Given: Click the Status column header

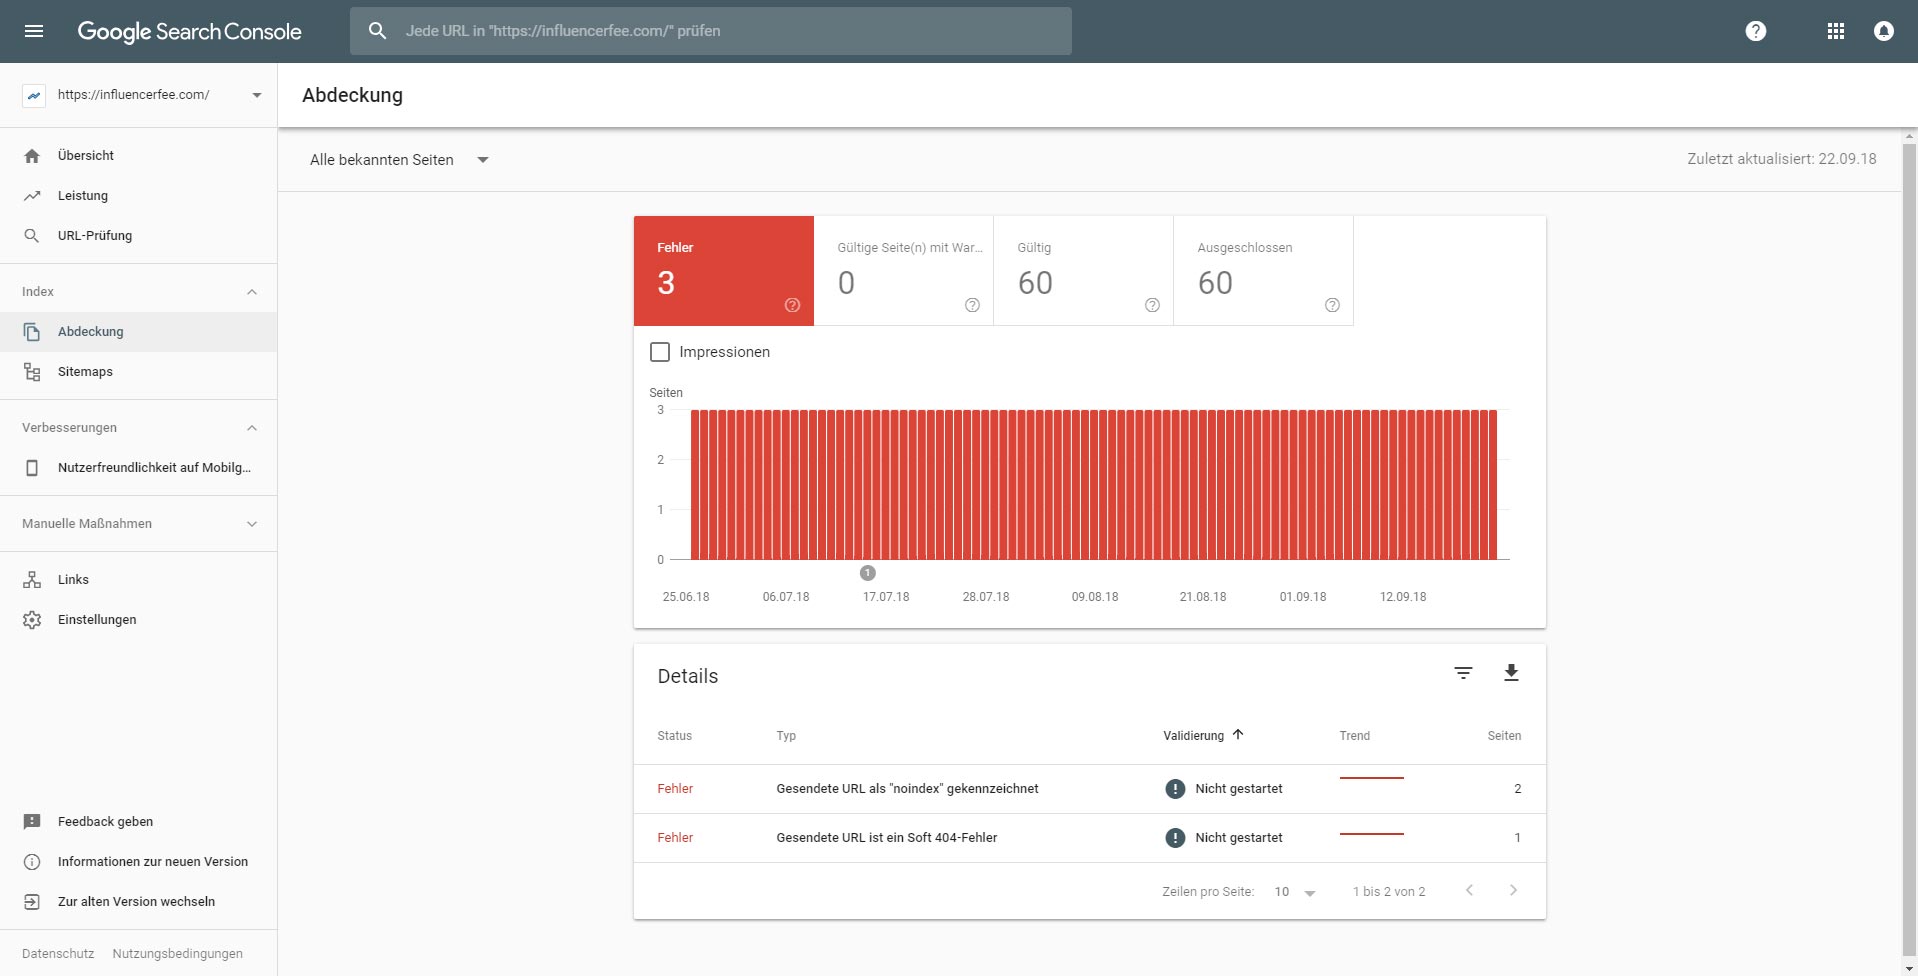Looking at the screenshot, I should click(675, 736).
